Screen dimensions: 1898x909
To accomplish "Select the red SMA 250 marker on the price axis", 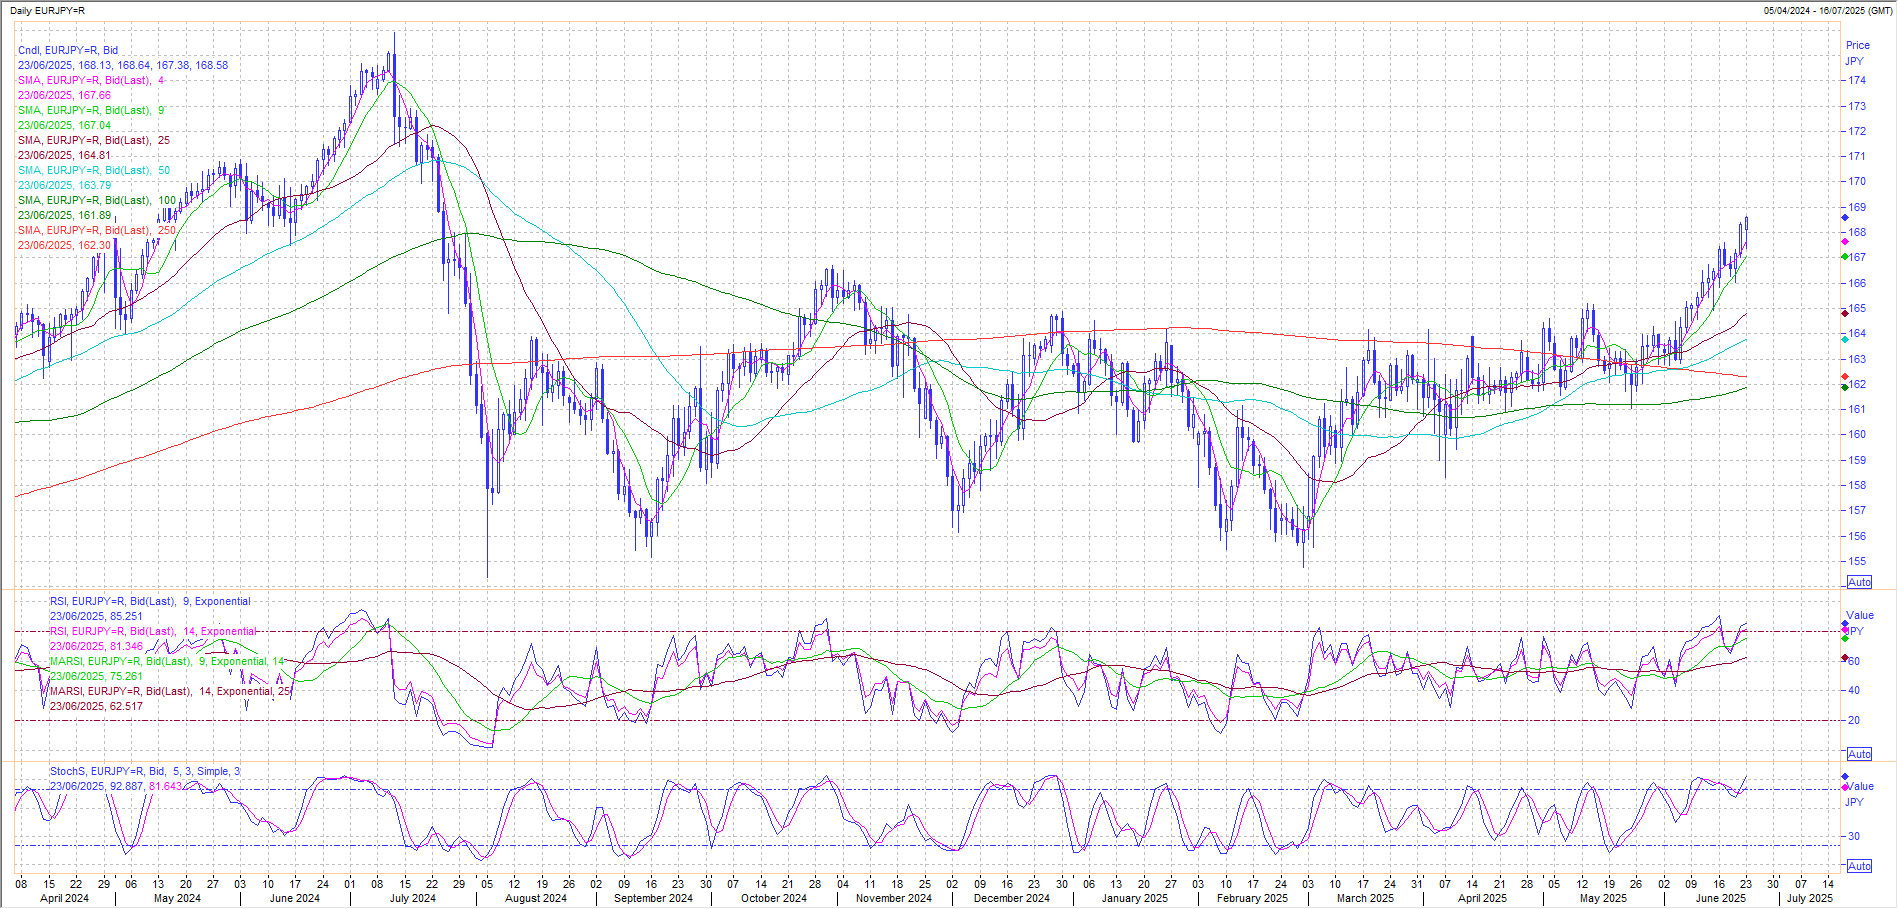I will click(x=1845, y=376).
